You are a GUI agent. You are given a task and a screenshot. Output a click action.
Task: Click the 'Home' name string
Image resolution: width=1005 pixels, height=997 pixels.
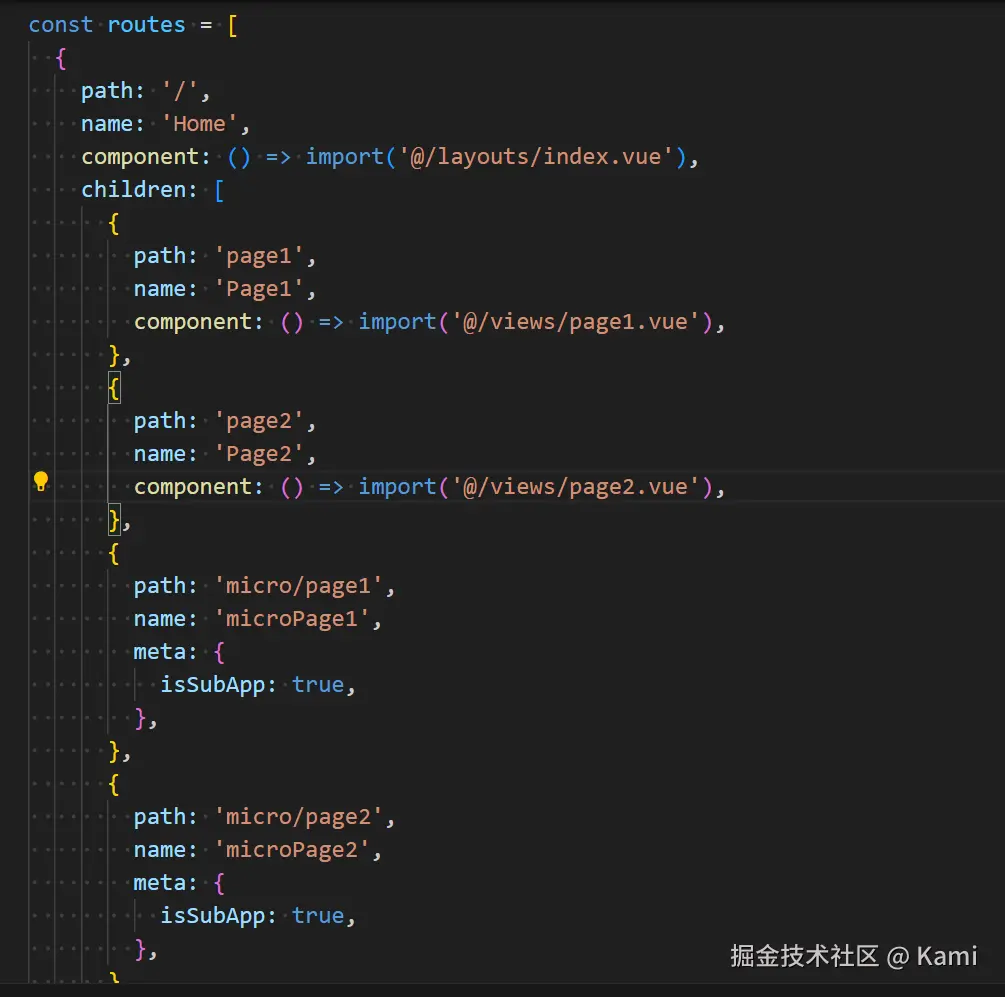pos(199,124)
